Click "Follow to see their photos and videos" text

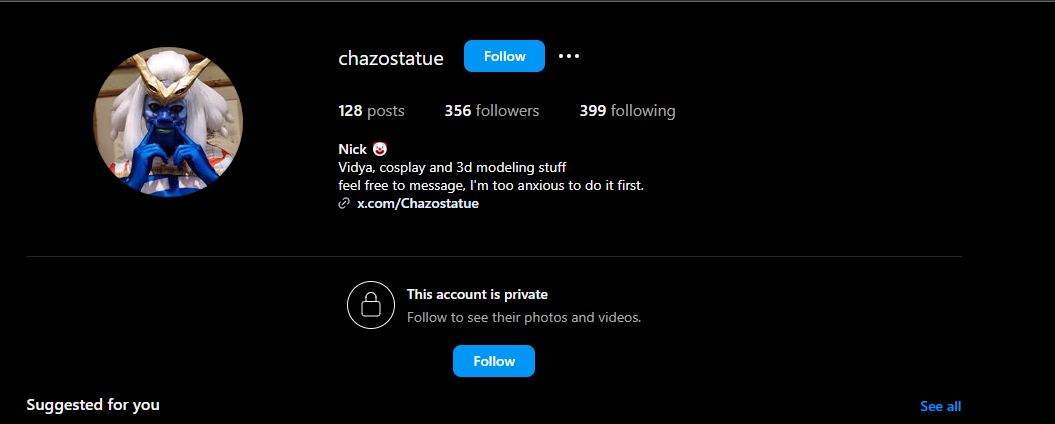(x=523, y=317)
